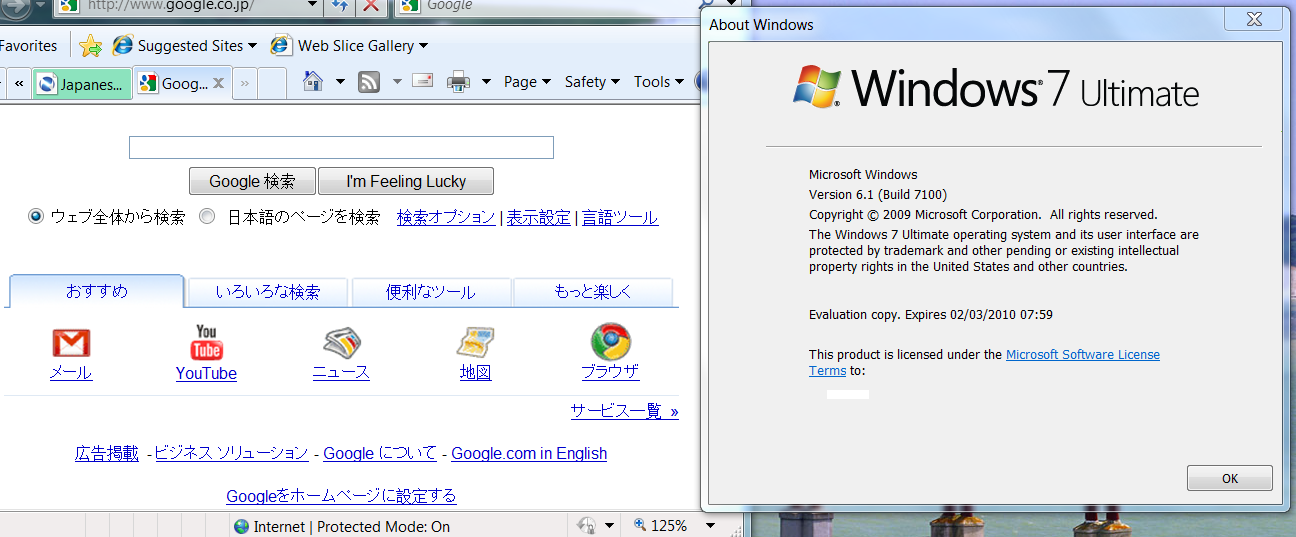Open the YouTube icon on Google page
This screenshot has width=1296, height=537.
point(206,342)
